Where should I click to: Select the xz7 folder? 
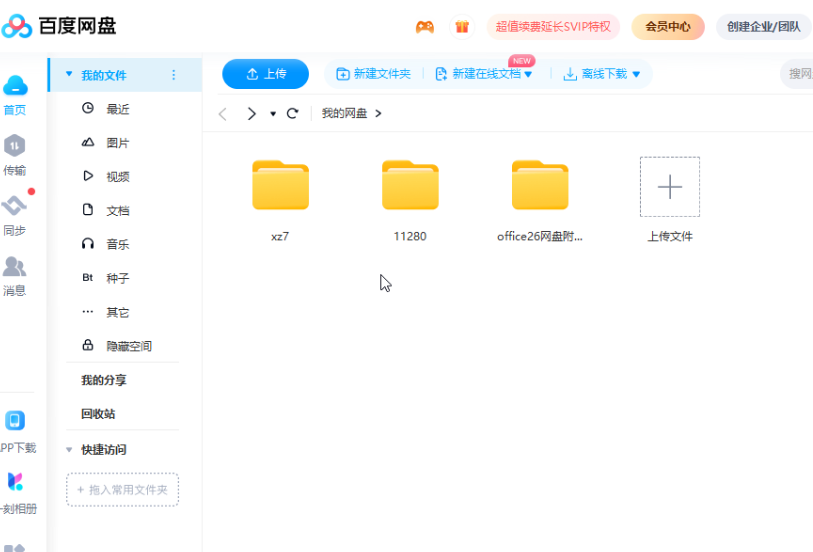(x=281, y=200)
